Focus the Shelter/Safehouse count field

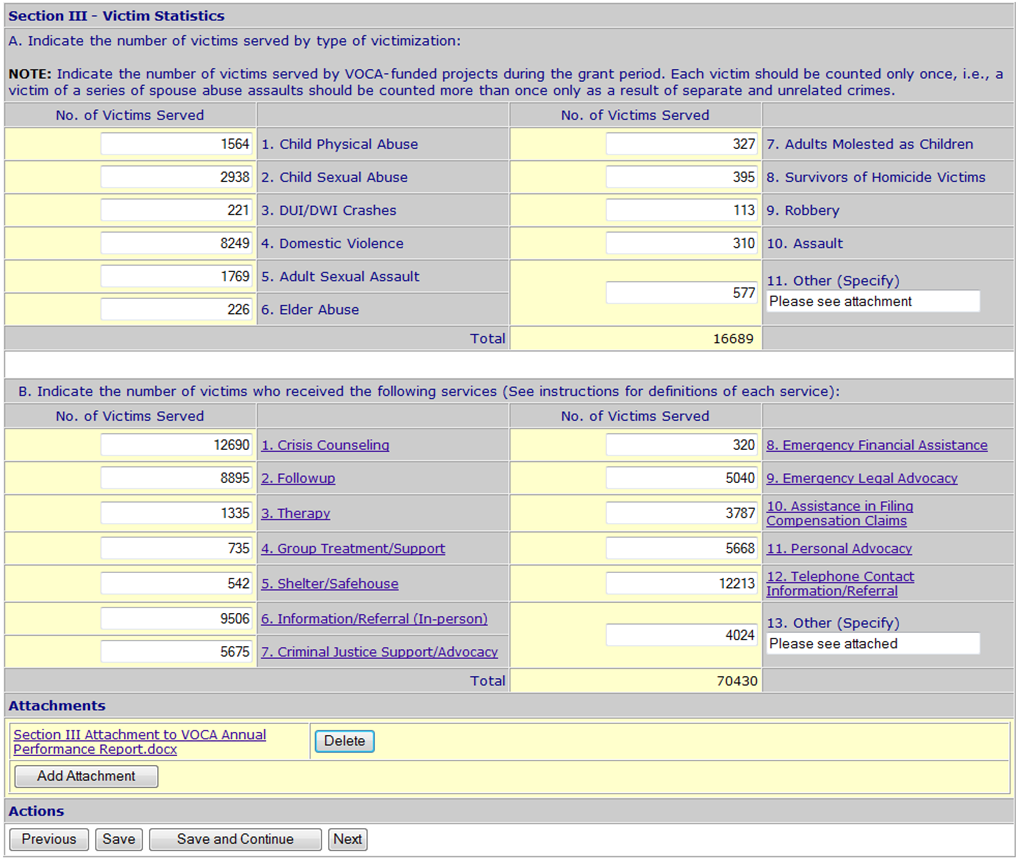tap(176, 583)
